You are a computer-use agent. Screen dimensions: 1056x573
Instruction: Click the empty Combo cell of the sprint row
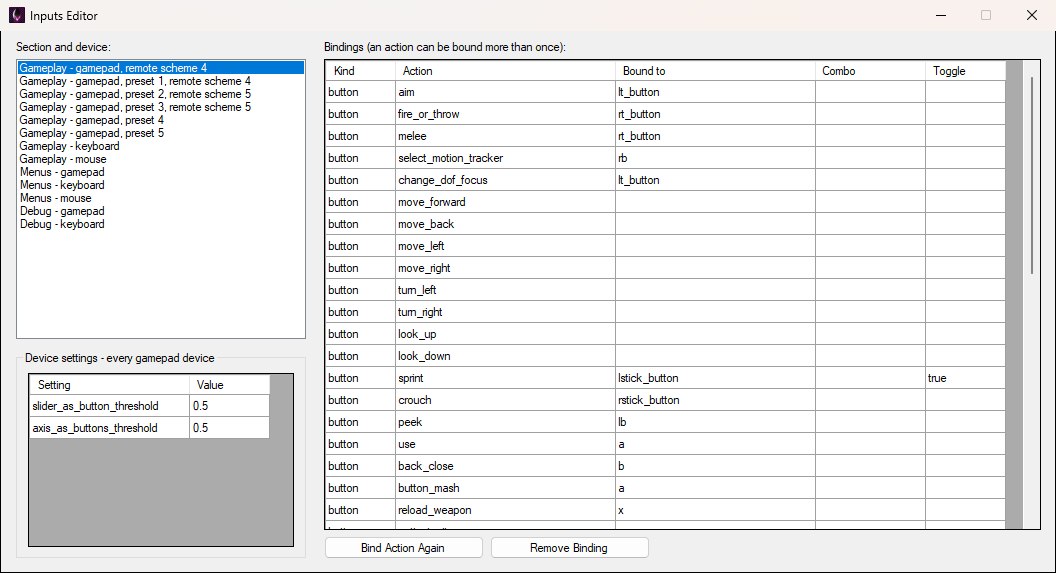(870, 378)
